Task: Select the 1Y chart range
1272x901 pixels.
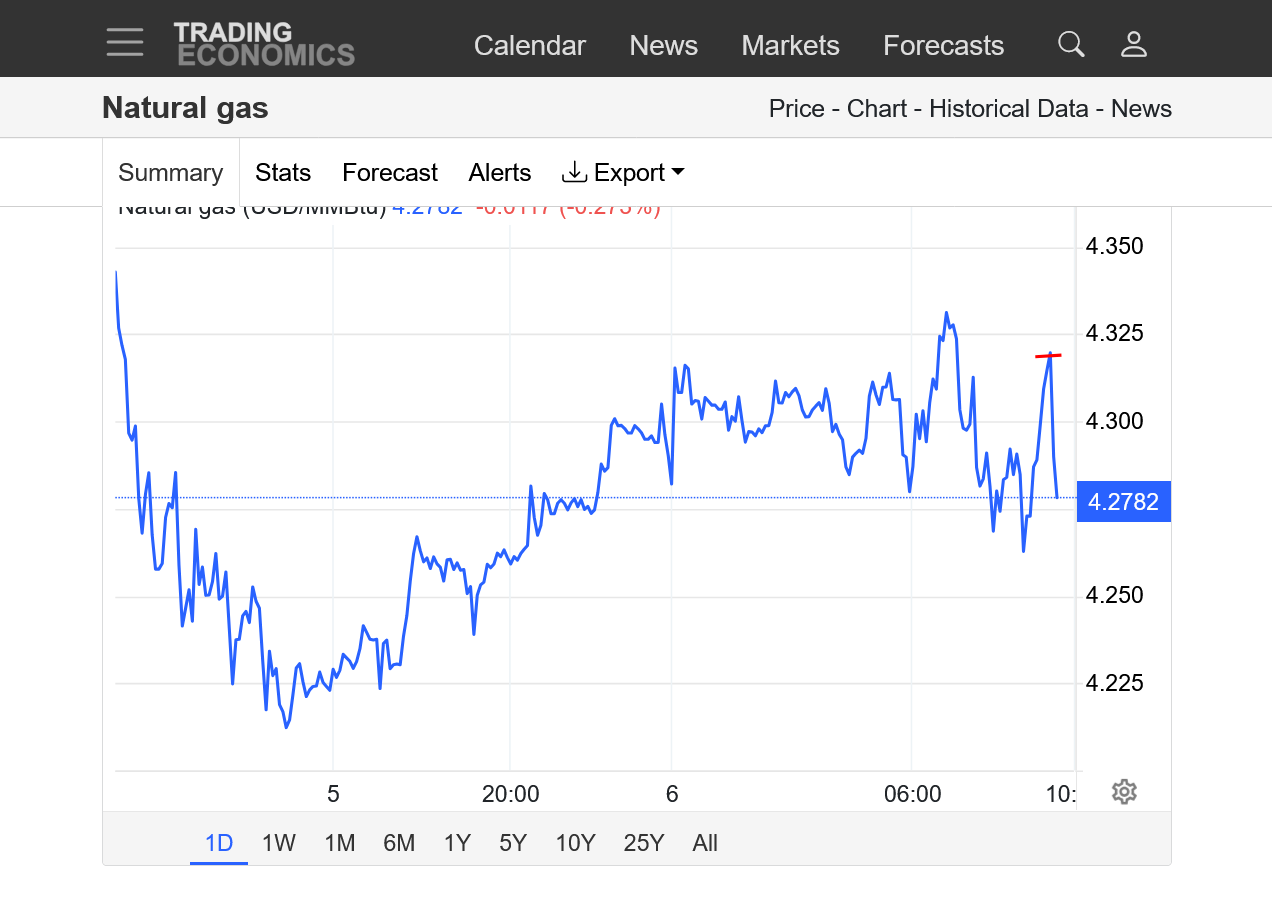Action: (x=457, y=843)
